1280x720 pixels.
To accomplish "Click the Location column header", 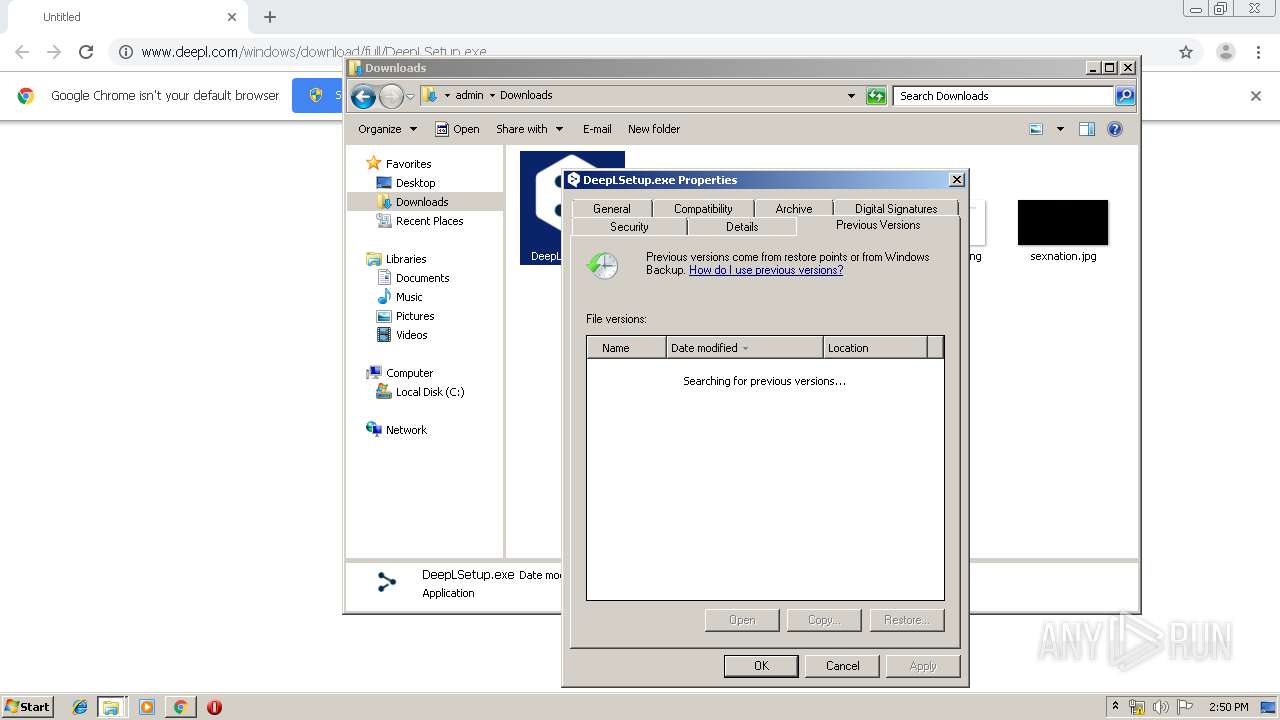I will pyautogui.click(x=876, y=348).
